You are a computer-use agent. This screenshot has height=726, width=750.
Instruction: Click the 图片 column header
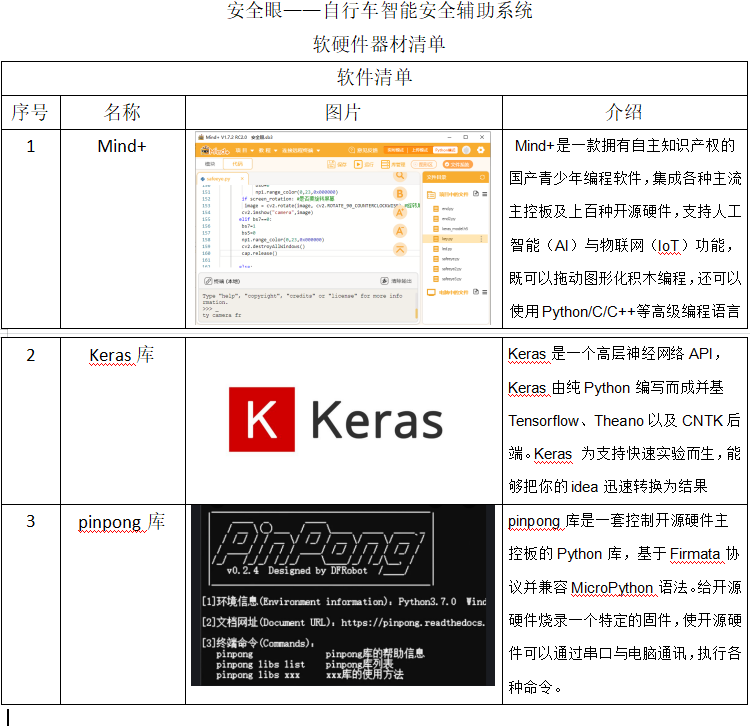point(343,112)
